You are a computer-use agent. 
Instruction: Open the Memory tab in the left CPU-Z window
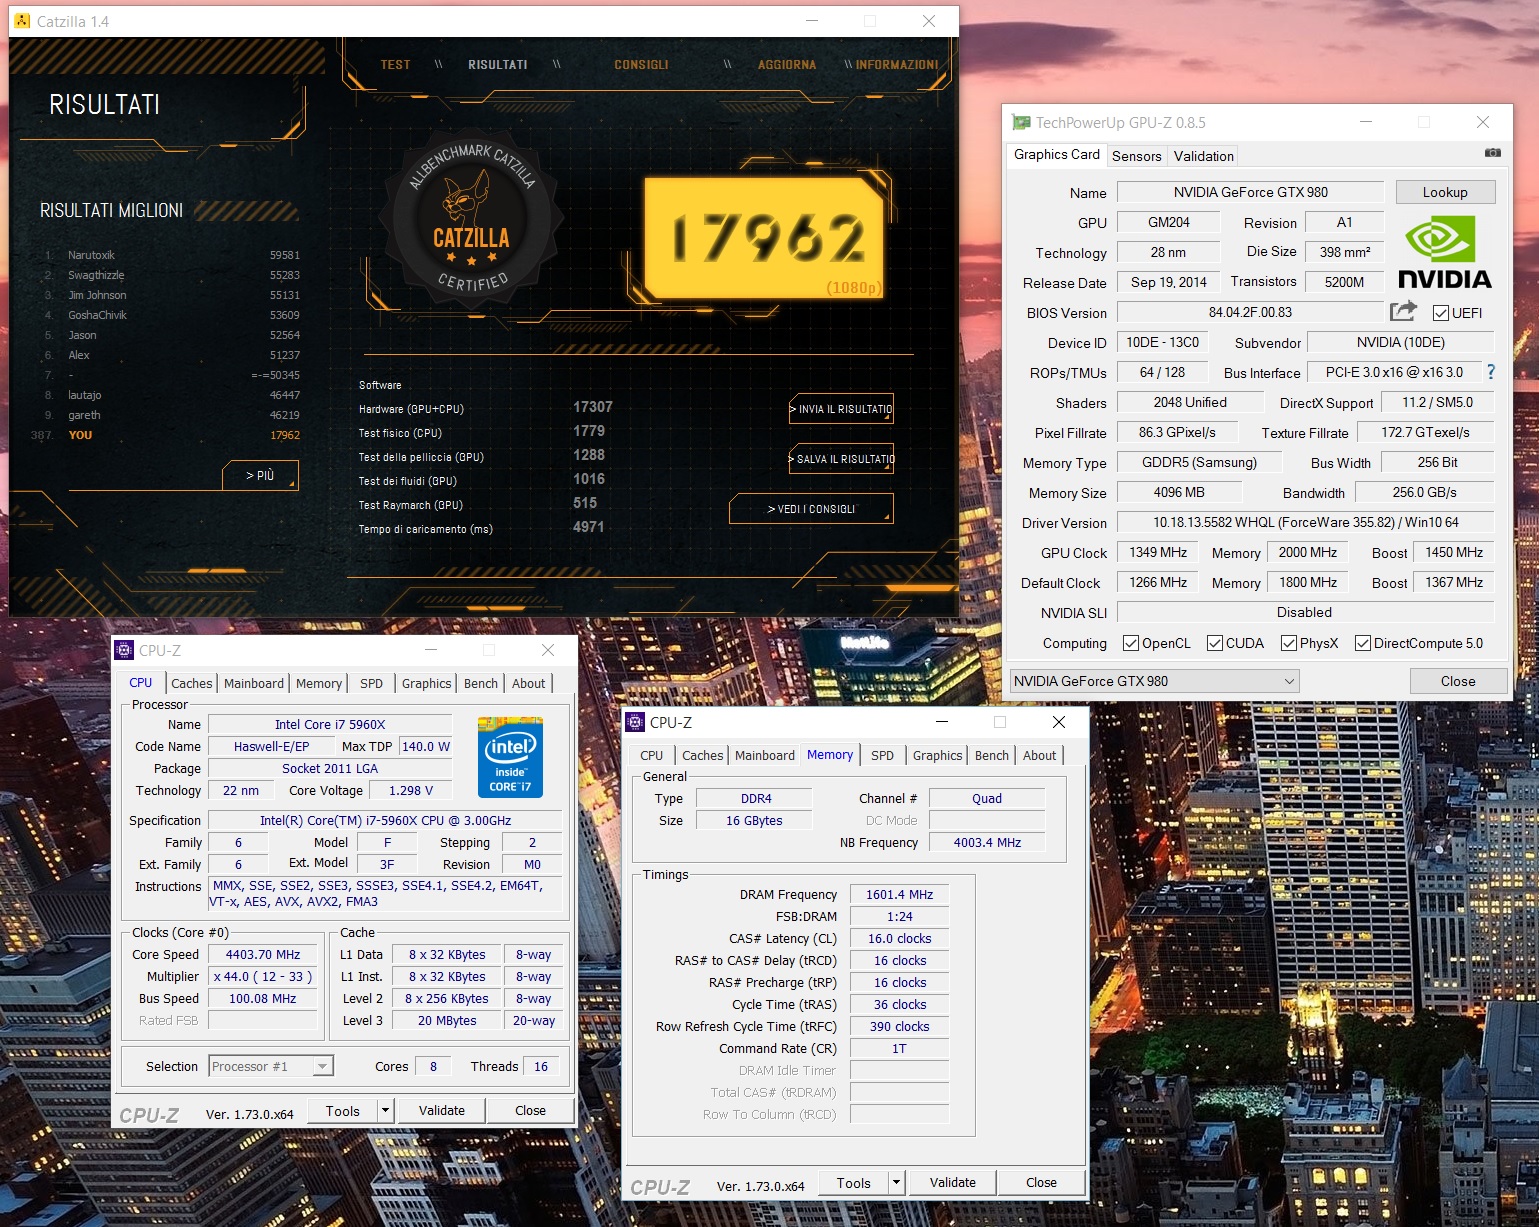[319, 683]
